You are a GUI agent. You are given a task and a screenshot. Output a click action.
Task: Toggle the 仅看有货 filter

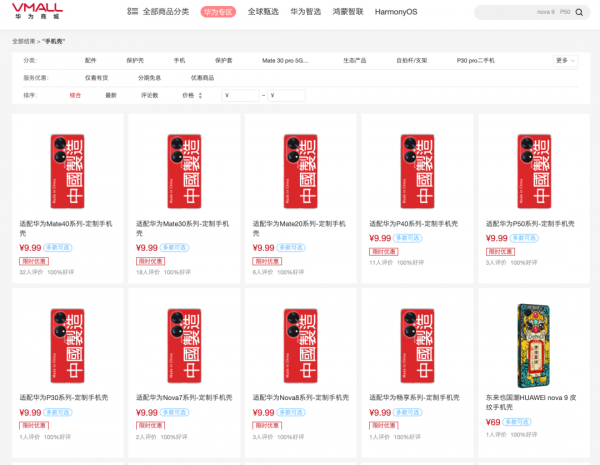pos(96,78)
